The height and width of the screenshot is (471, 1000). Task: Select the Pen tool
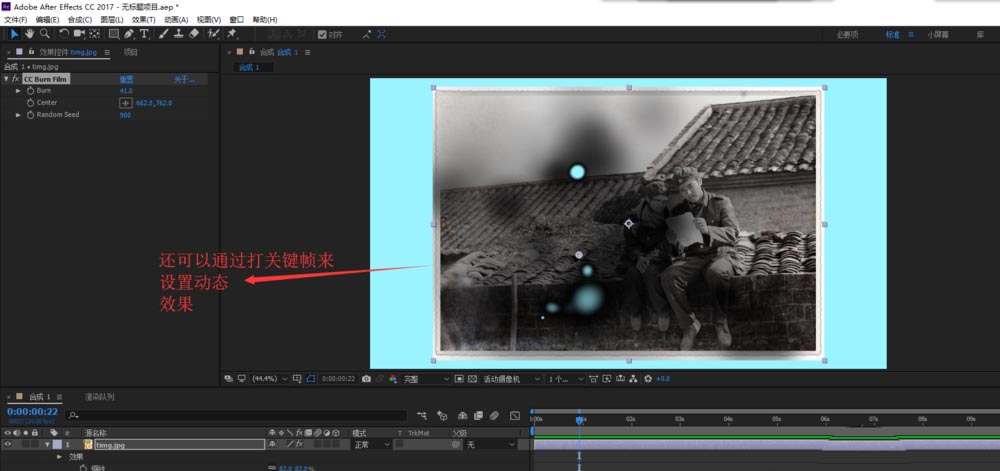point(129,34)
